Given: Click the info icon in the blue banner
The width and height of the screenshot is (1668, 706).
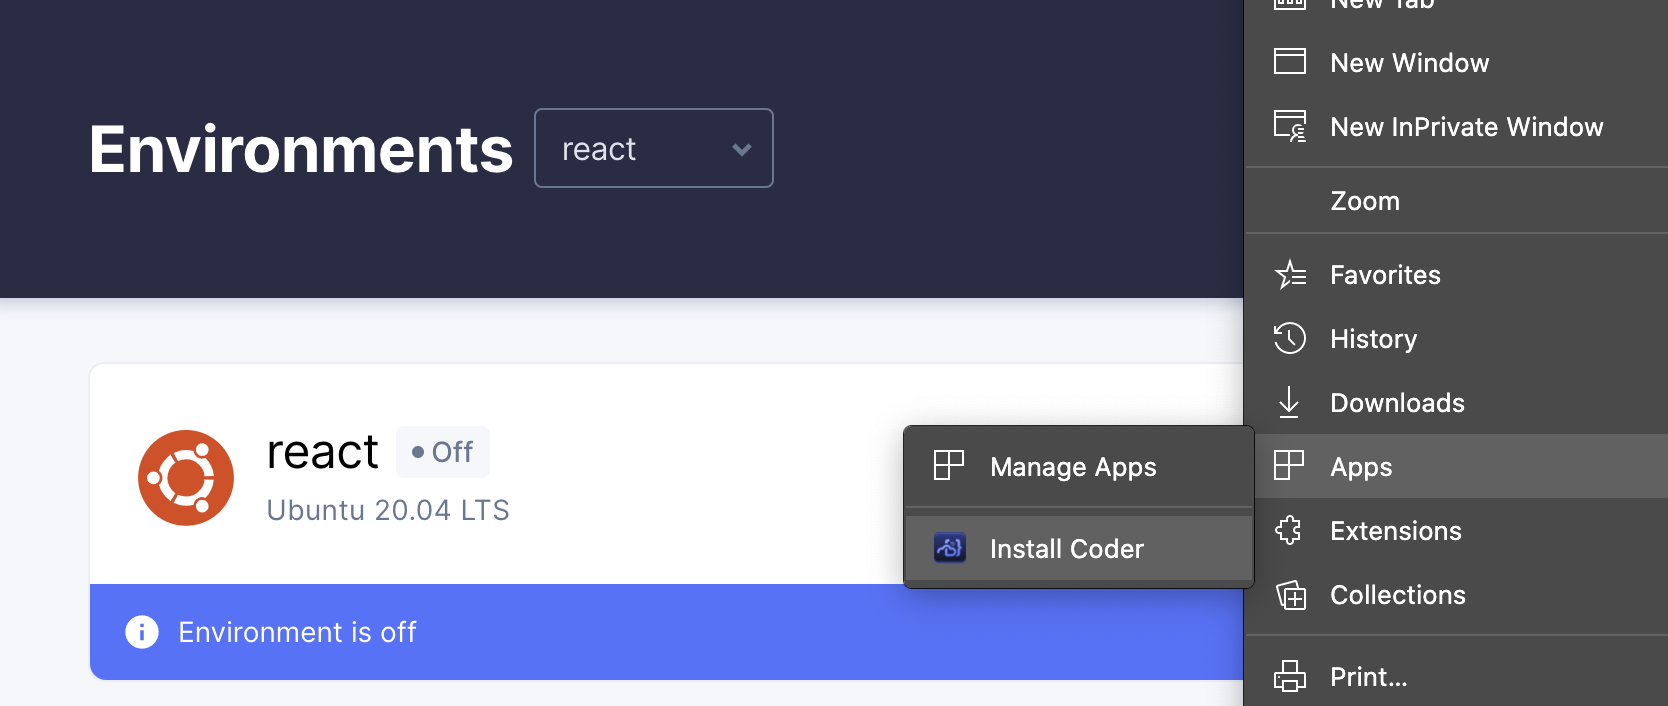Looking at the screenshot, I should coord(142,632).
